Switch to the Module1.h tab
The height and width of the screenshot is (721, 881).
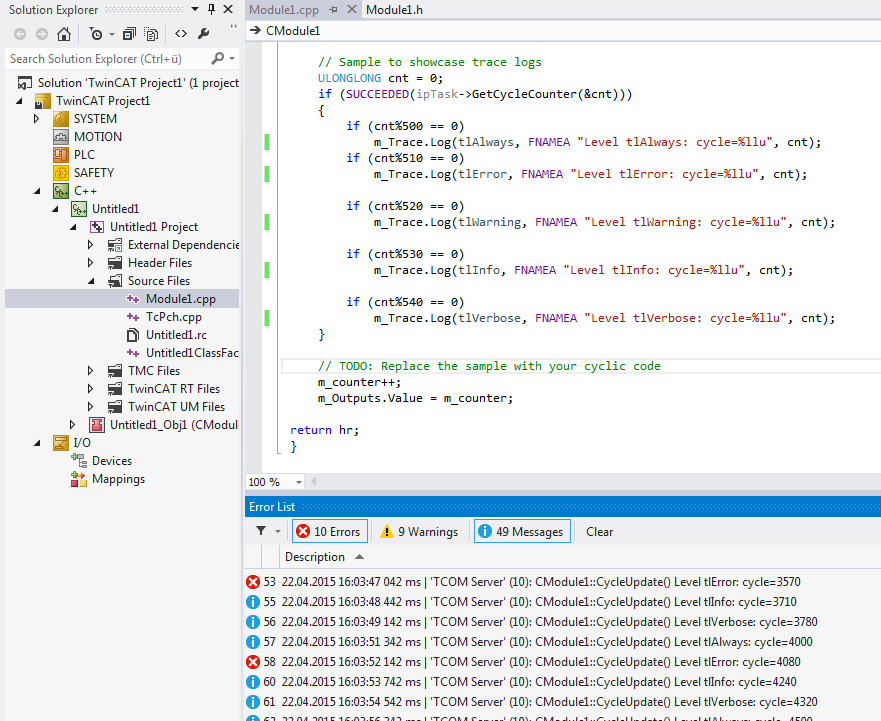pyautogui.click(x=394, y=10)
